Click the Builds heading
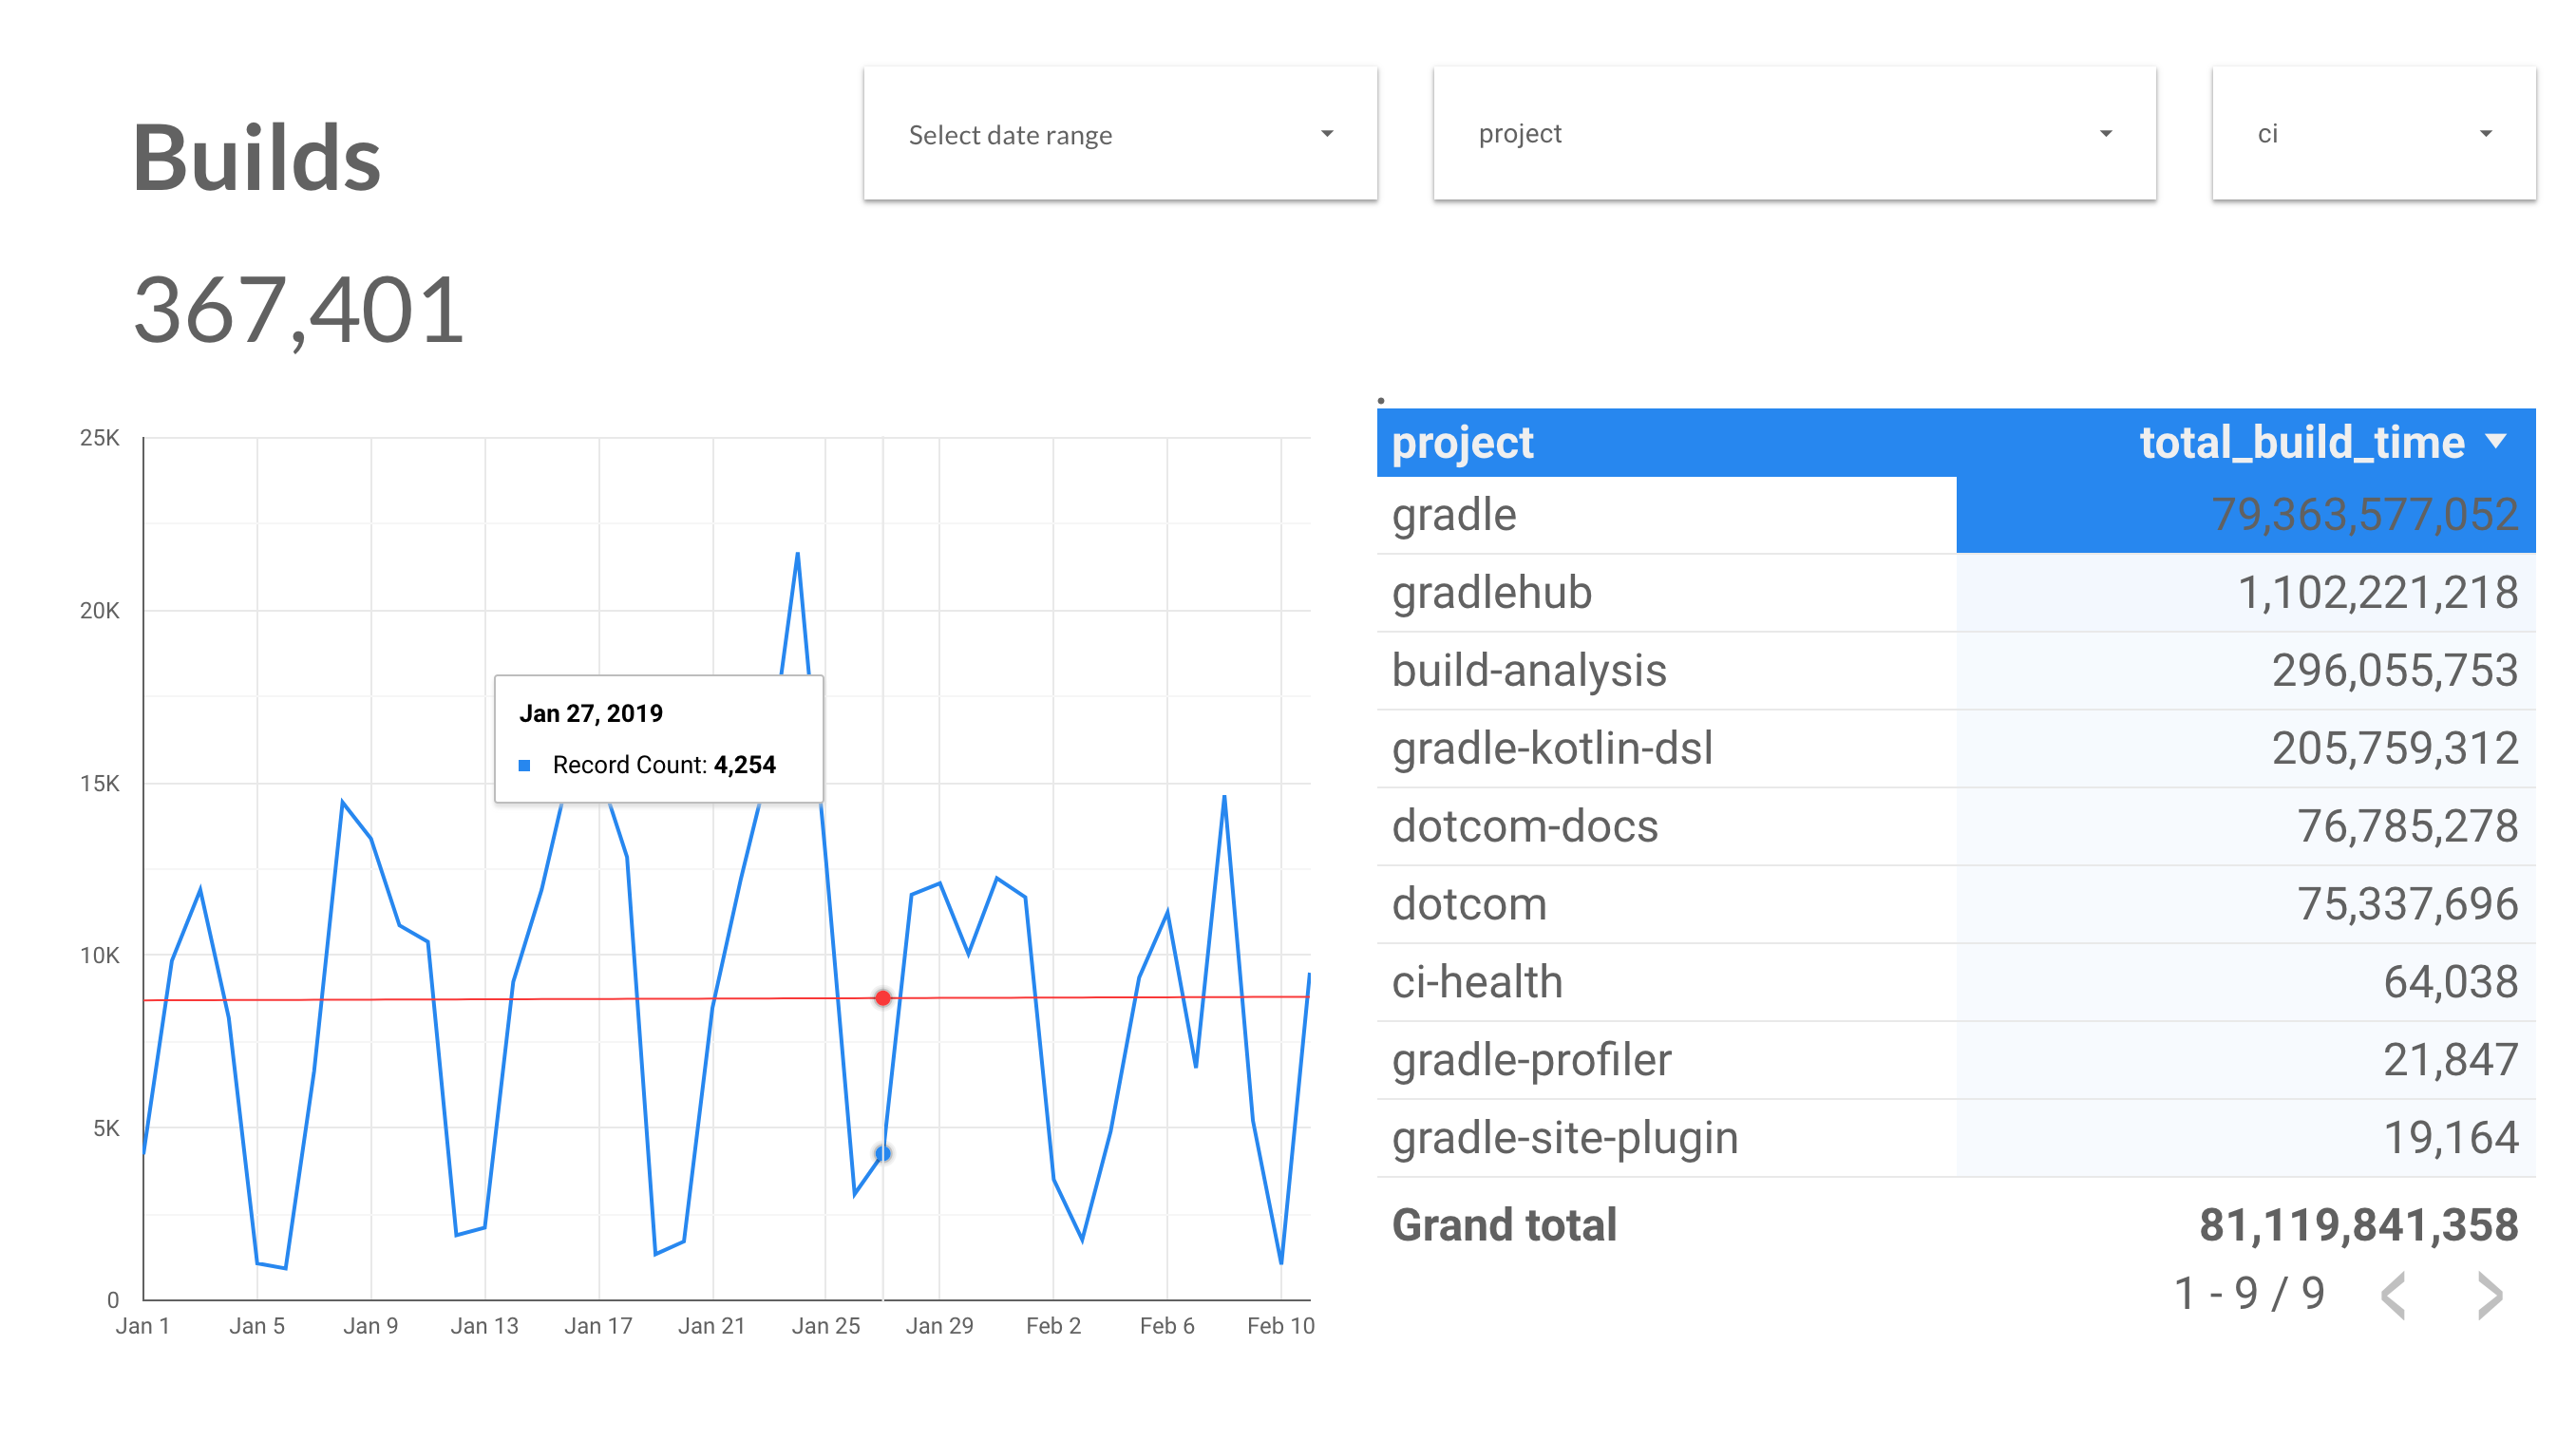The height and width of the screenshot is (1440, 2576). click(x=257, y=157)
